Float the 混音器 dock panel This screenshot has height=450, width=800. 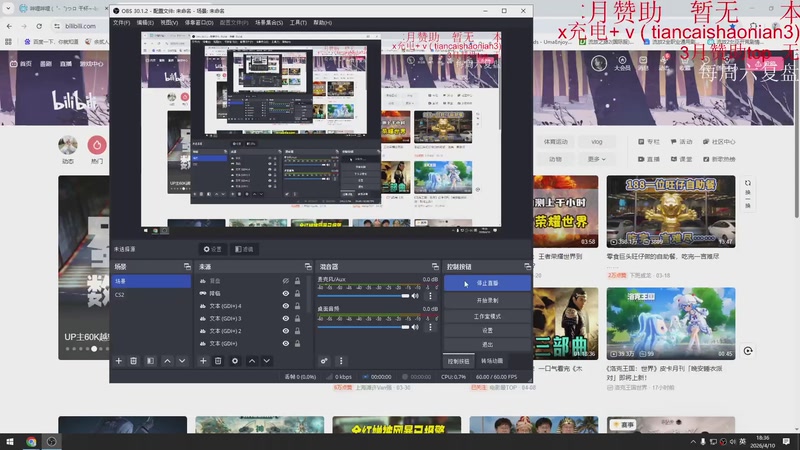(435, 266)
